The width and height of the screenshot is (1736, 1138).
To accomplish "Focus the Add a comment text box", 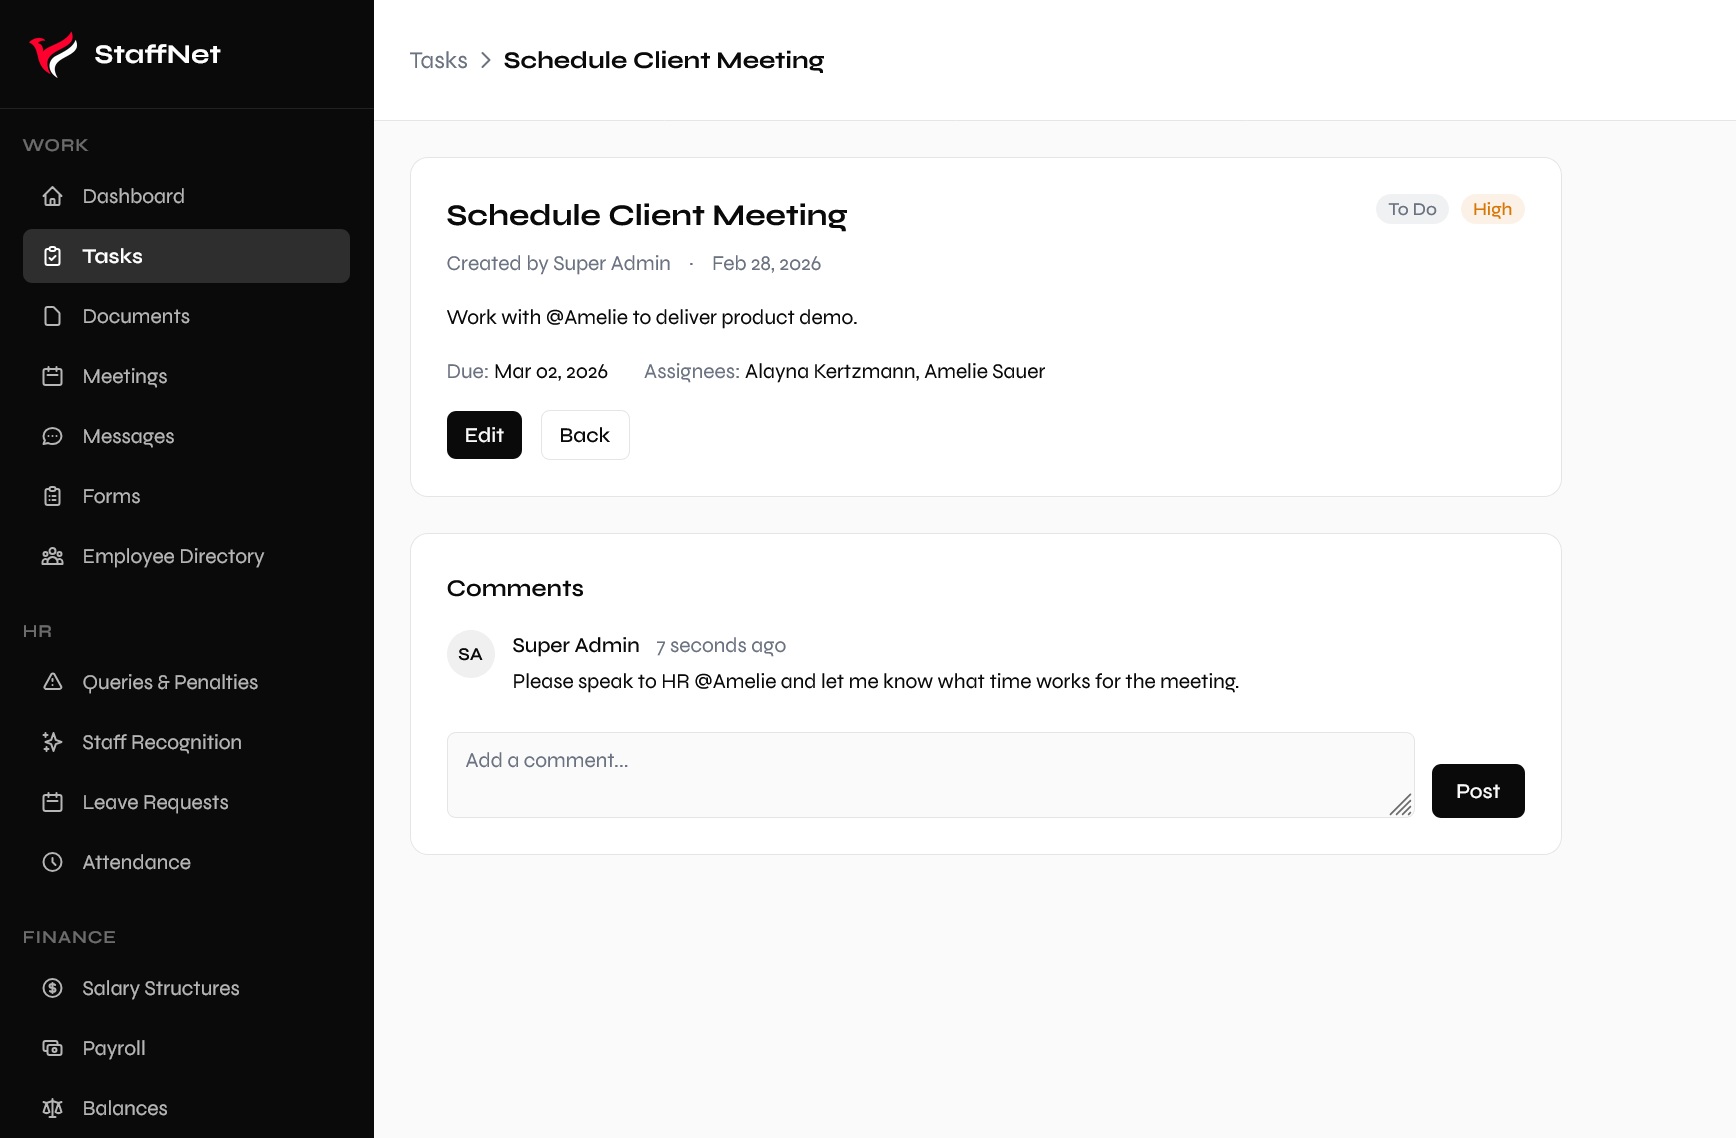I will (x=930, y=774).
